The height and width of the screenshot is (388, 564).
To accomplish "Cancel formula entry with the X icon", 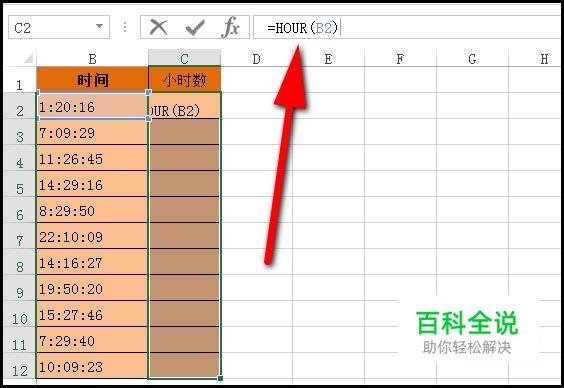I will (x=159, y=27).
